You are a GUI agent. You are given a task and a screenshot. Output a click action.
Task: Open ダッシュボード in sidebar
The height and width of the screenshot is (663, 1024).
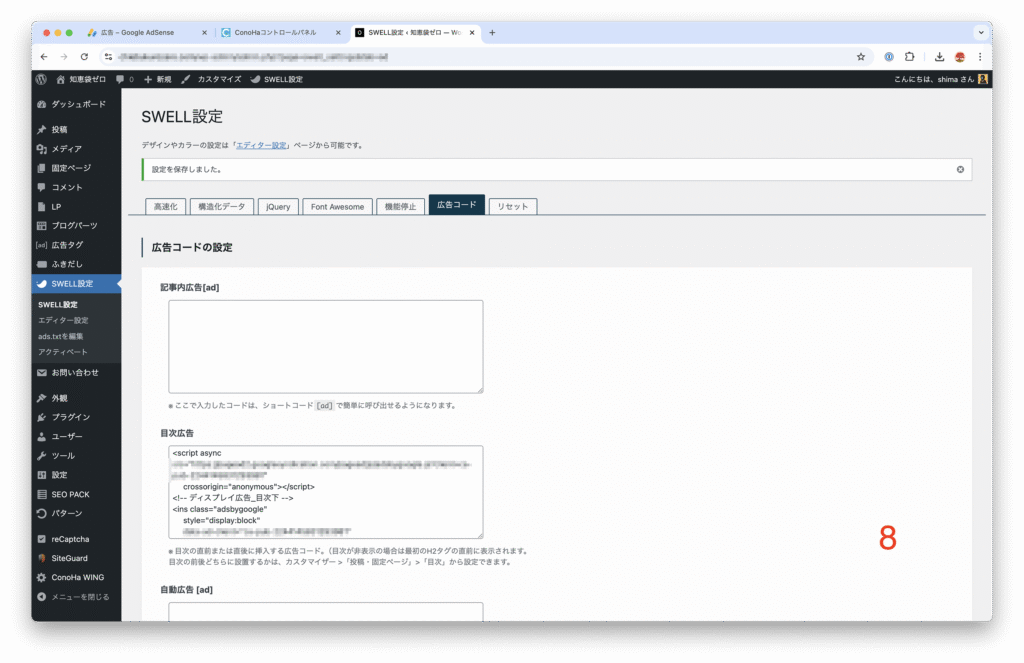pyautogui.click(x=76, y=104)
